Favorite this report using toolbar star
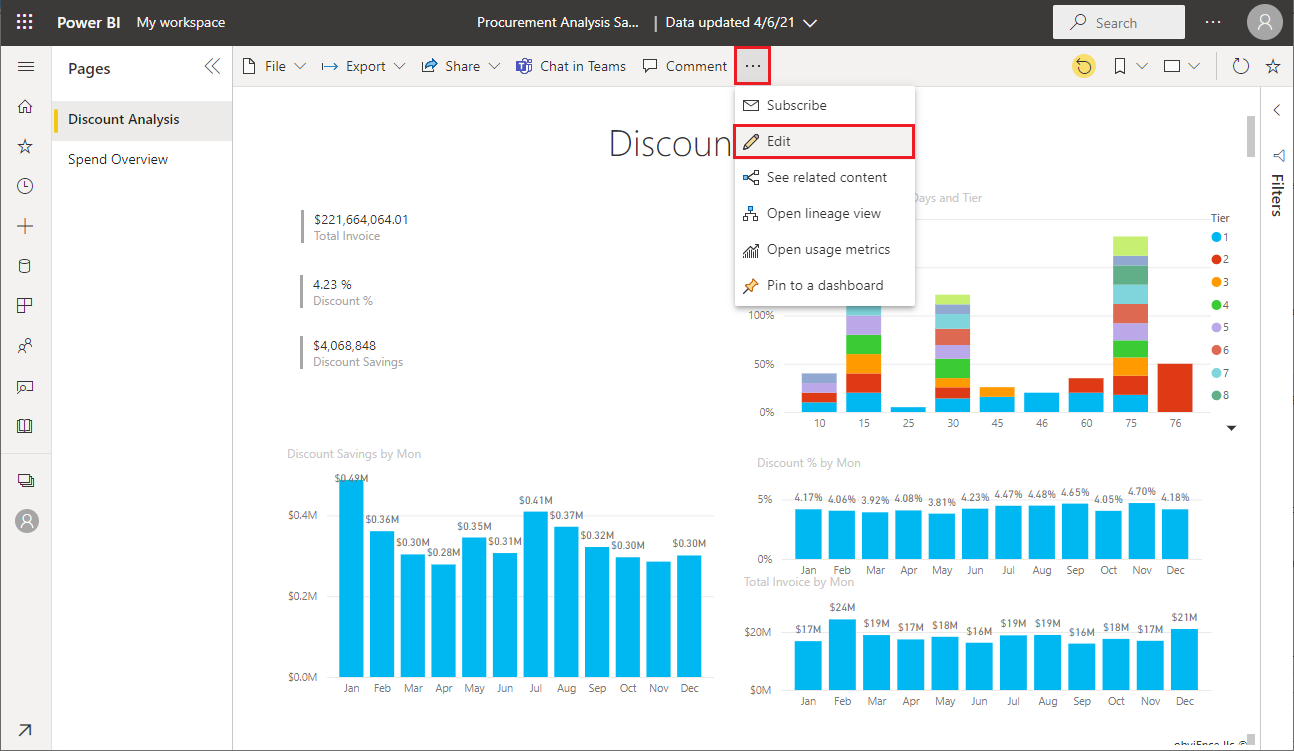The width and height of the screenshot is (1294, 751). point(1272,66)
